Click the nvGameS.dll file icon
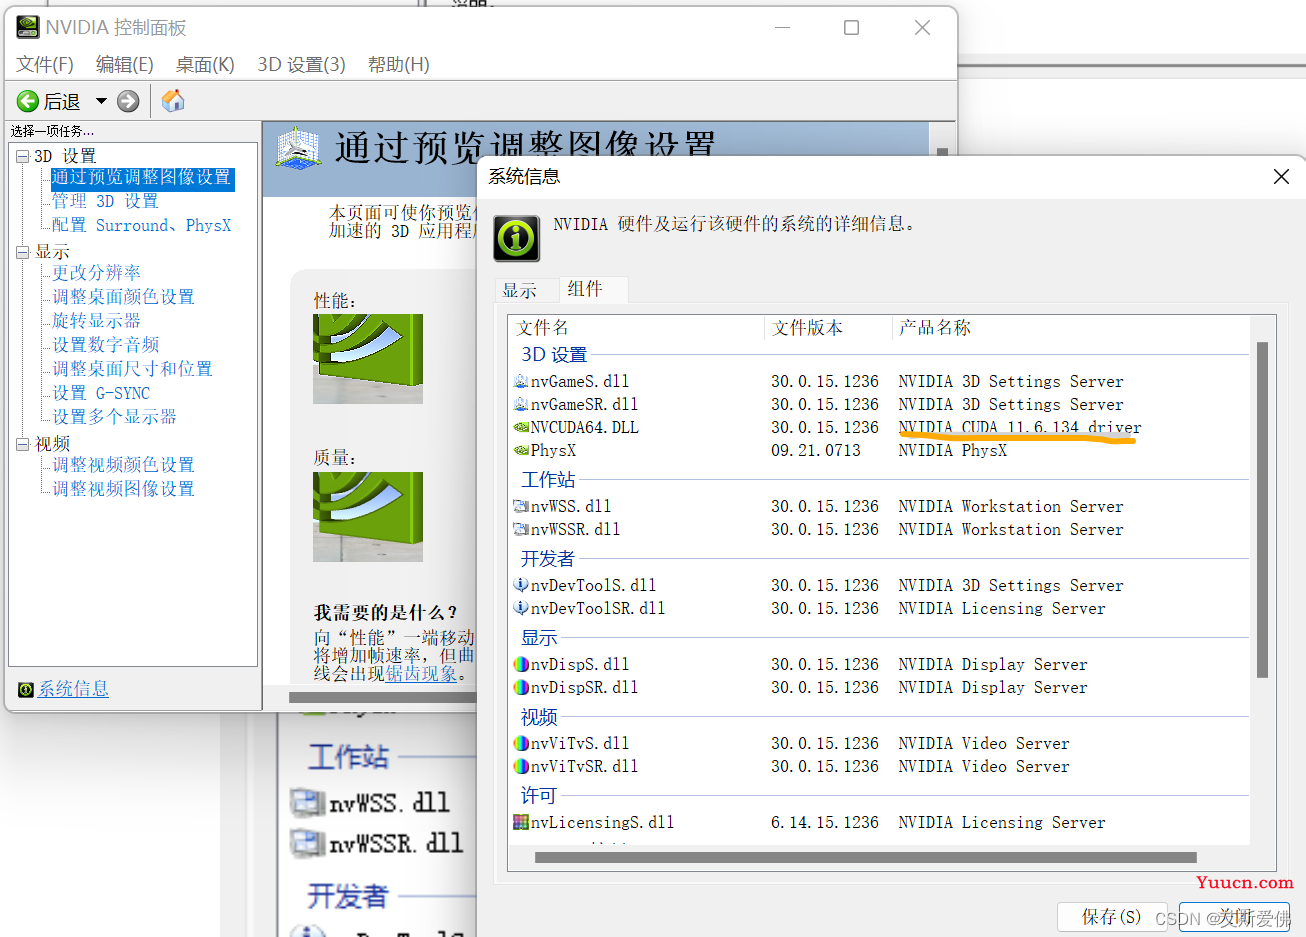1306x937 pixels. (520, 381)
